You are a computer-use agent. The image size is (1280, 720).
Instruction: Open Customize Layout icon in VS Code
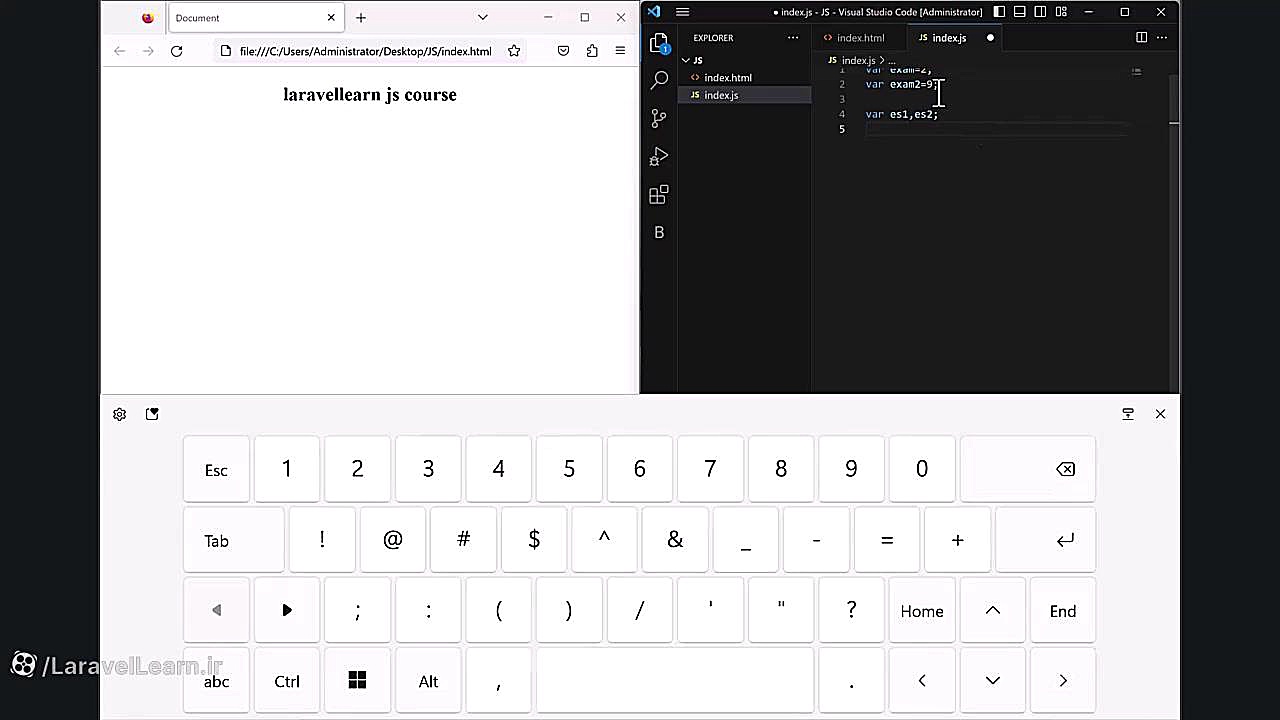click(x=1061, y=12)
